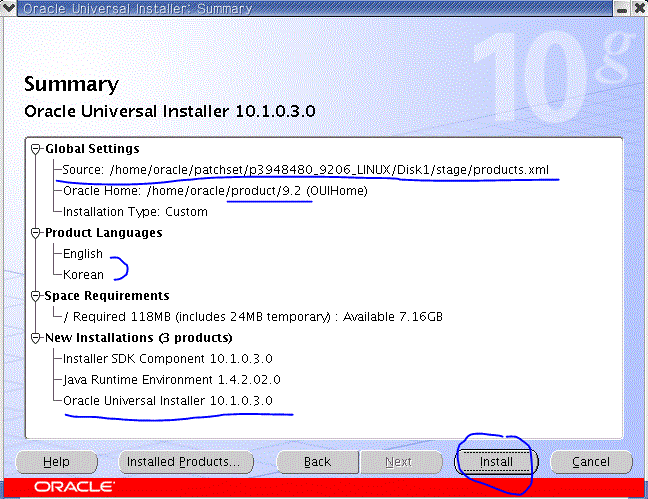Viewport: 648px width, 499px height.
Task: Select Java Runtime Environment 1.4.2.02.0
Action: [172, 380]
